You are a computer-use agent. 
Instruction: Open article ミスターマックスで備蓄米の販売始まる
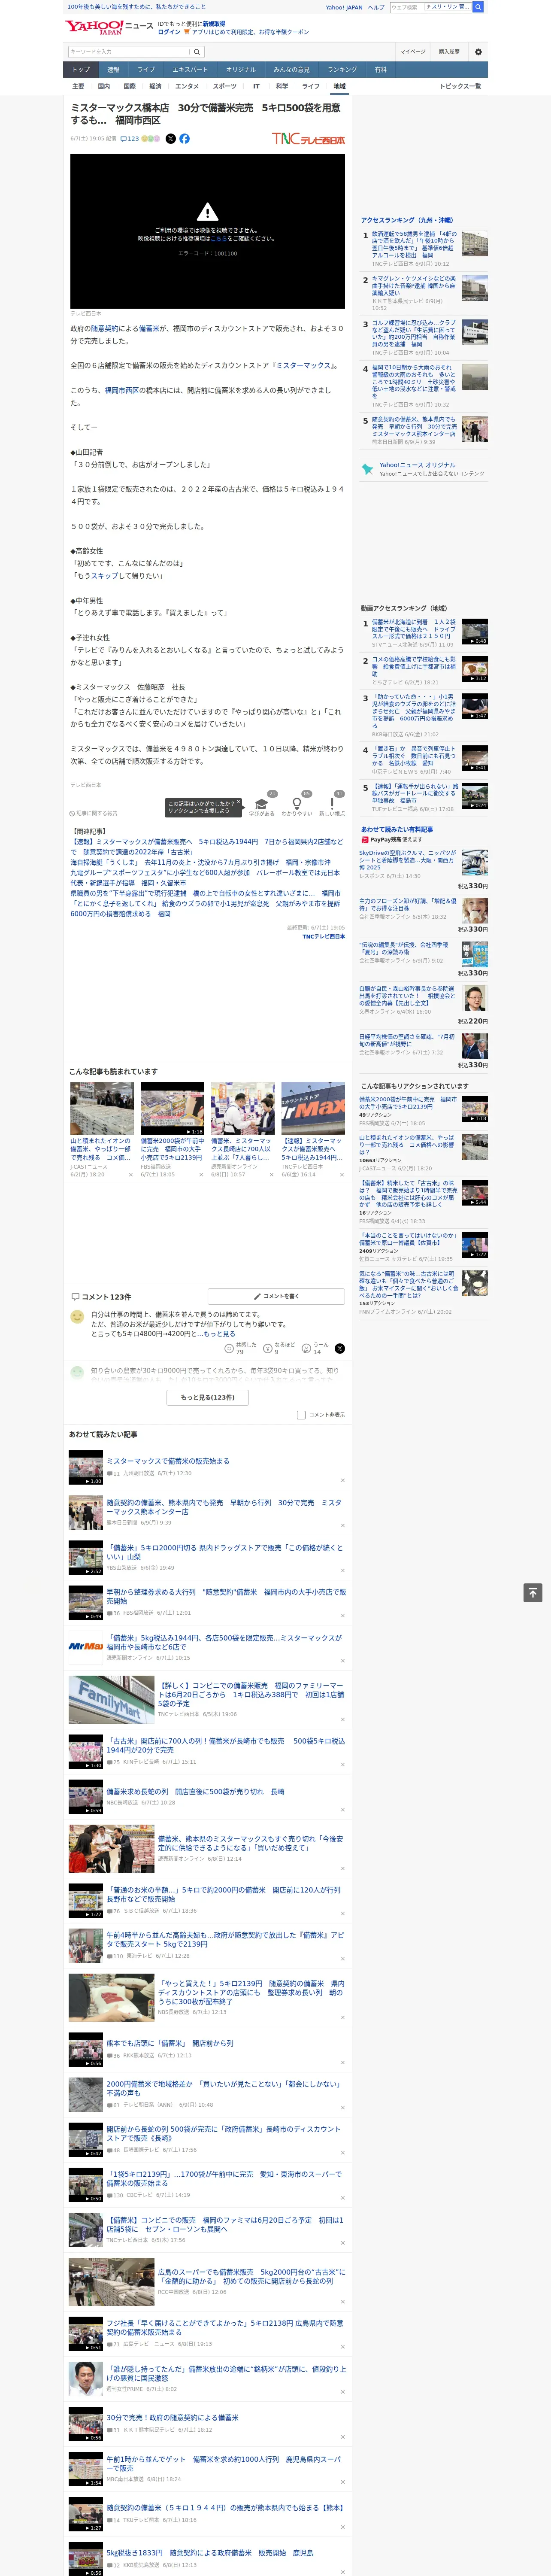(x=168, y=1461)
